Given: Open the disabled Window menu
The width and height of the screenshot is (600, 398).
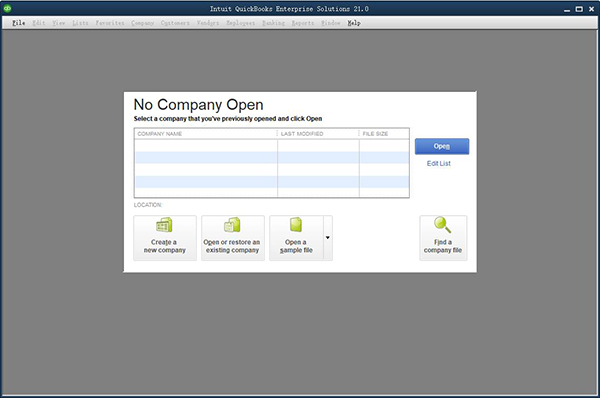Looking at the screenshot, I should 331,23.
